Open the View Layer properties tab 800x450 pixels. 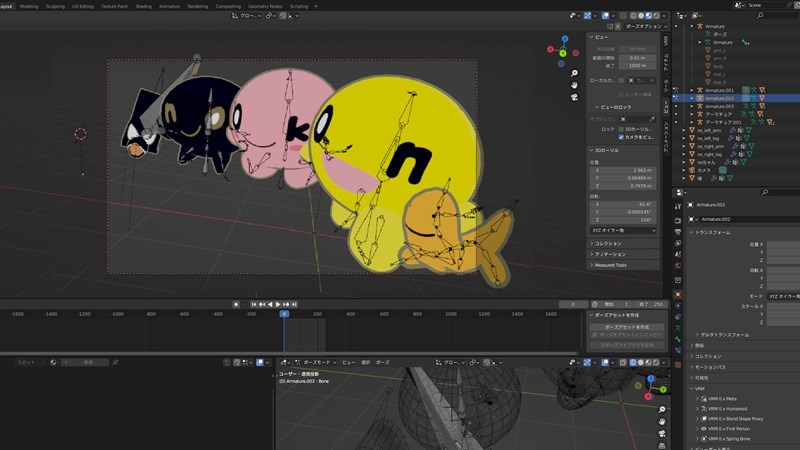coord(678,243)
